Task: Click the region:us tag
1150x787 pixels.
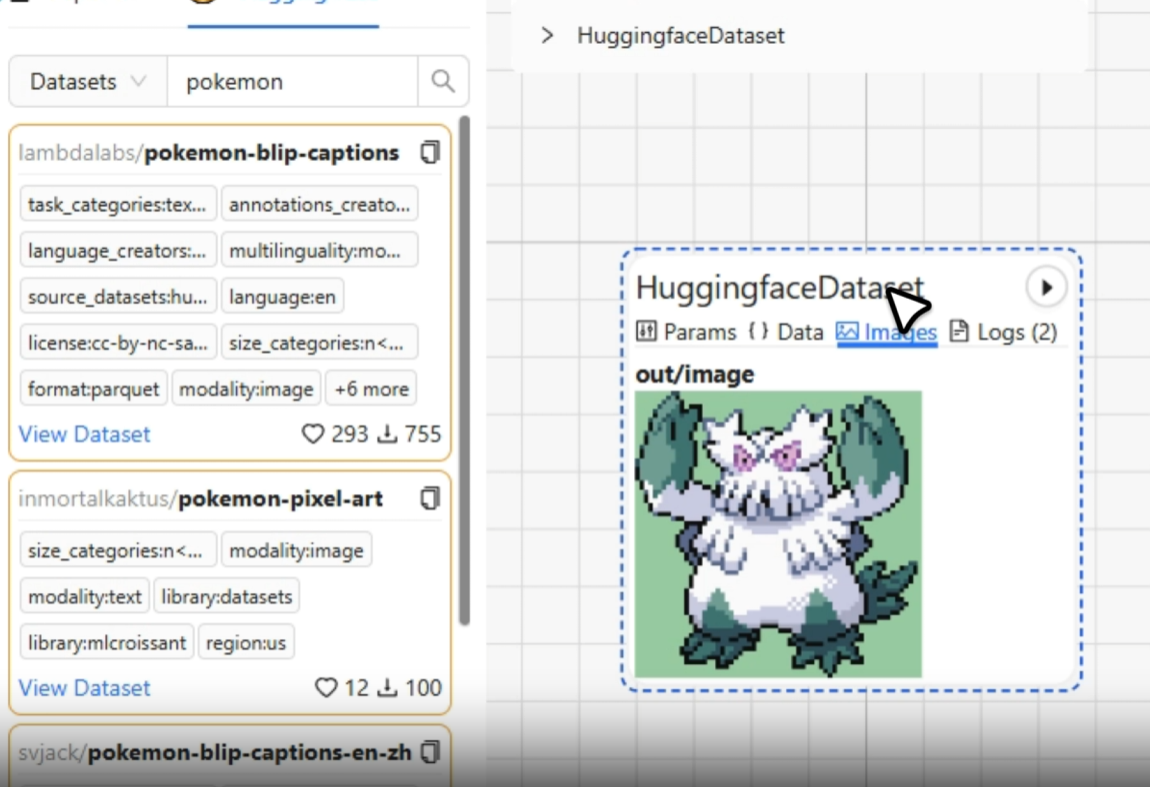Action: [x=246, y=643]
